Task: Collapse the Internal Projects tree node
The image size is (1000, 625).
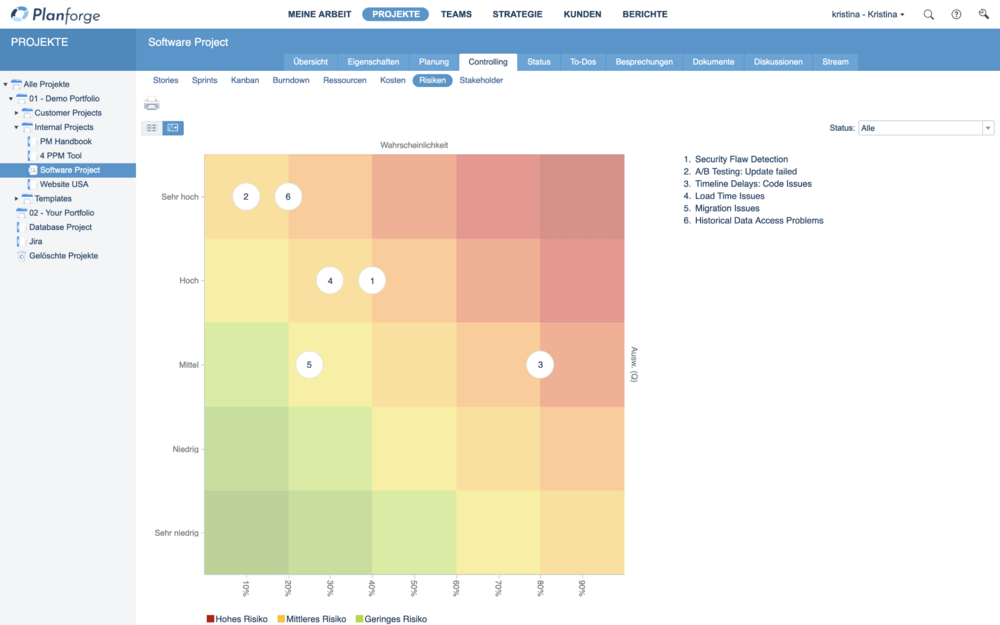Action: 17,128
